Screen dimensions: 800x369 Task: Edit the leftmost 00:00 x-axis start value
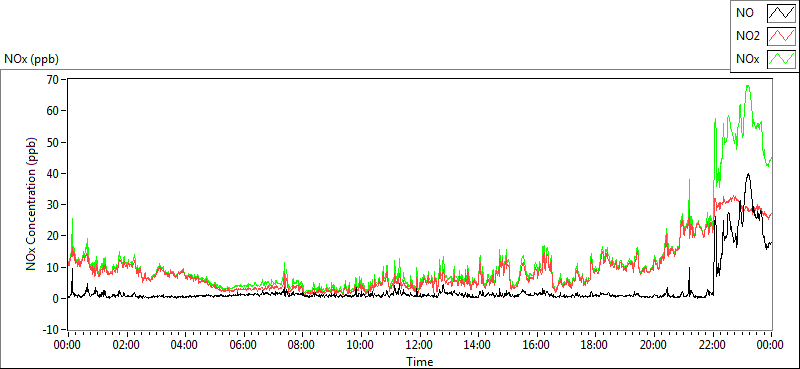68,346
